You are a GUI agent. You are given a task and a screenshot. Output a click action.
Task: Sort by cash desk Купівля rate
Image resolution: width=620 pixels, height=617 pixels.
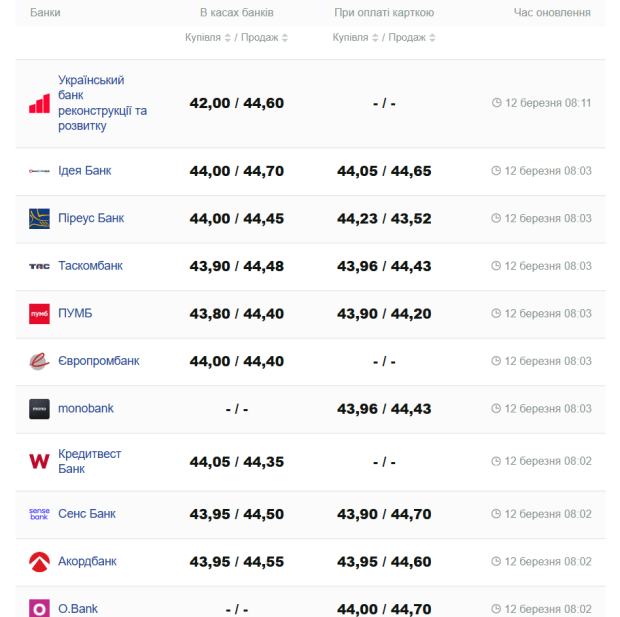point(210,37)
